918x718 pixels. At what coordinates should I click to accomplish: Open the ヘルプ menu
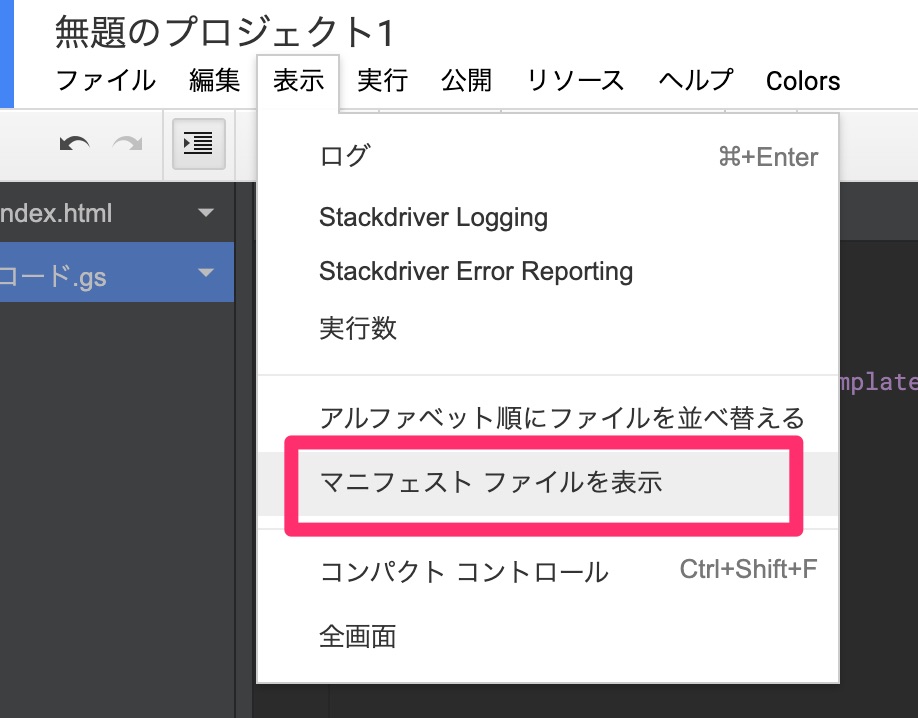coord(696,81)
